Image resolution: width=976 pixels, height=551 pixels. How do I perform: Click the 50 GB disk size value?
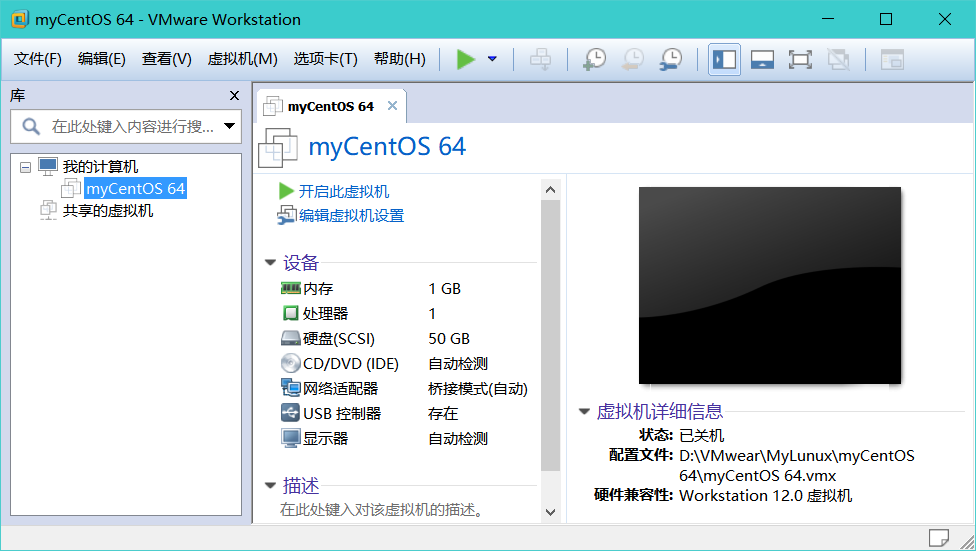449,339
